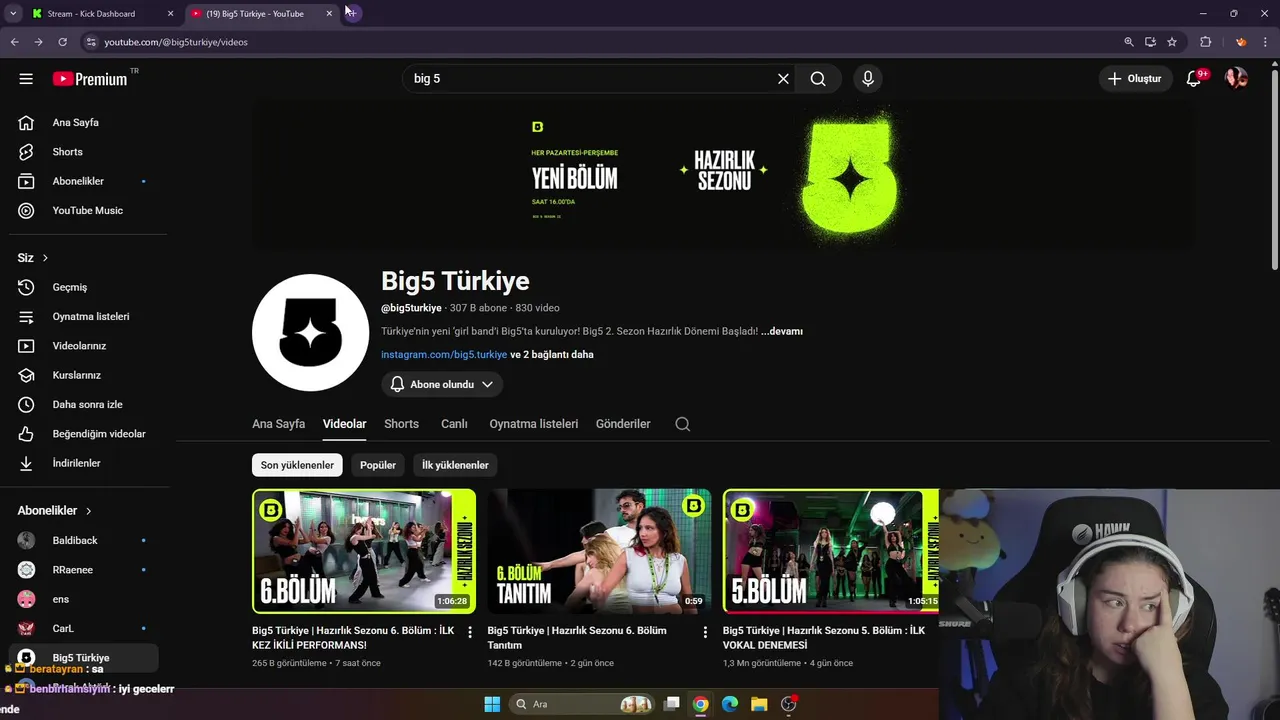1280x720 pixels.
Task: Click the Windows taskbar Ara search box
Action: [x=582, y=704]
